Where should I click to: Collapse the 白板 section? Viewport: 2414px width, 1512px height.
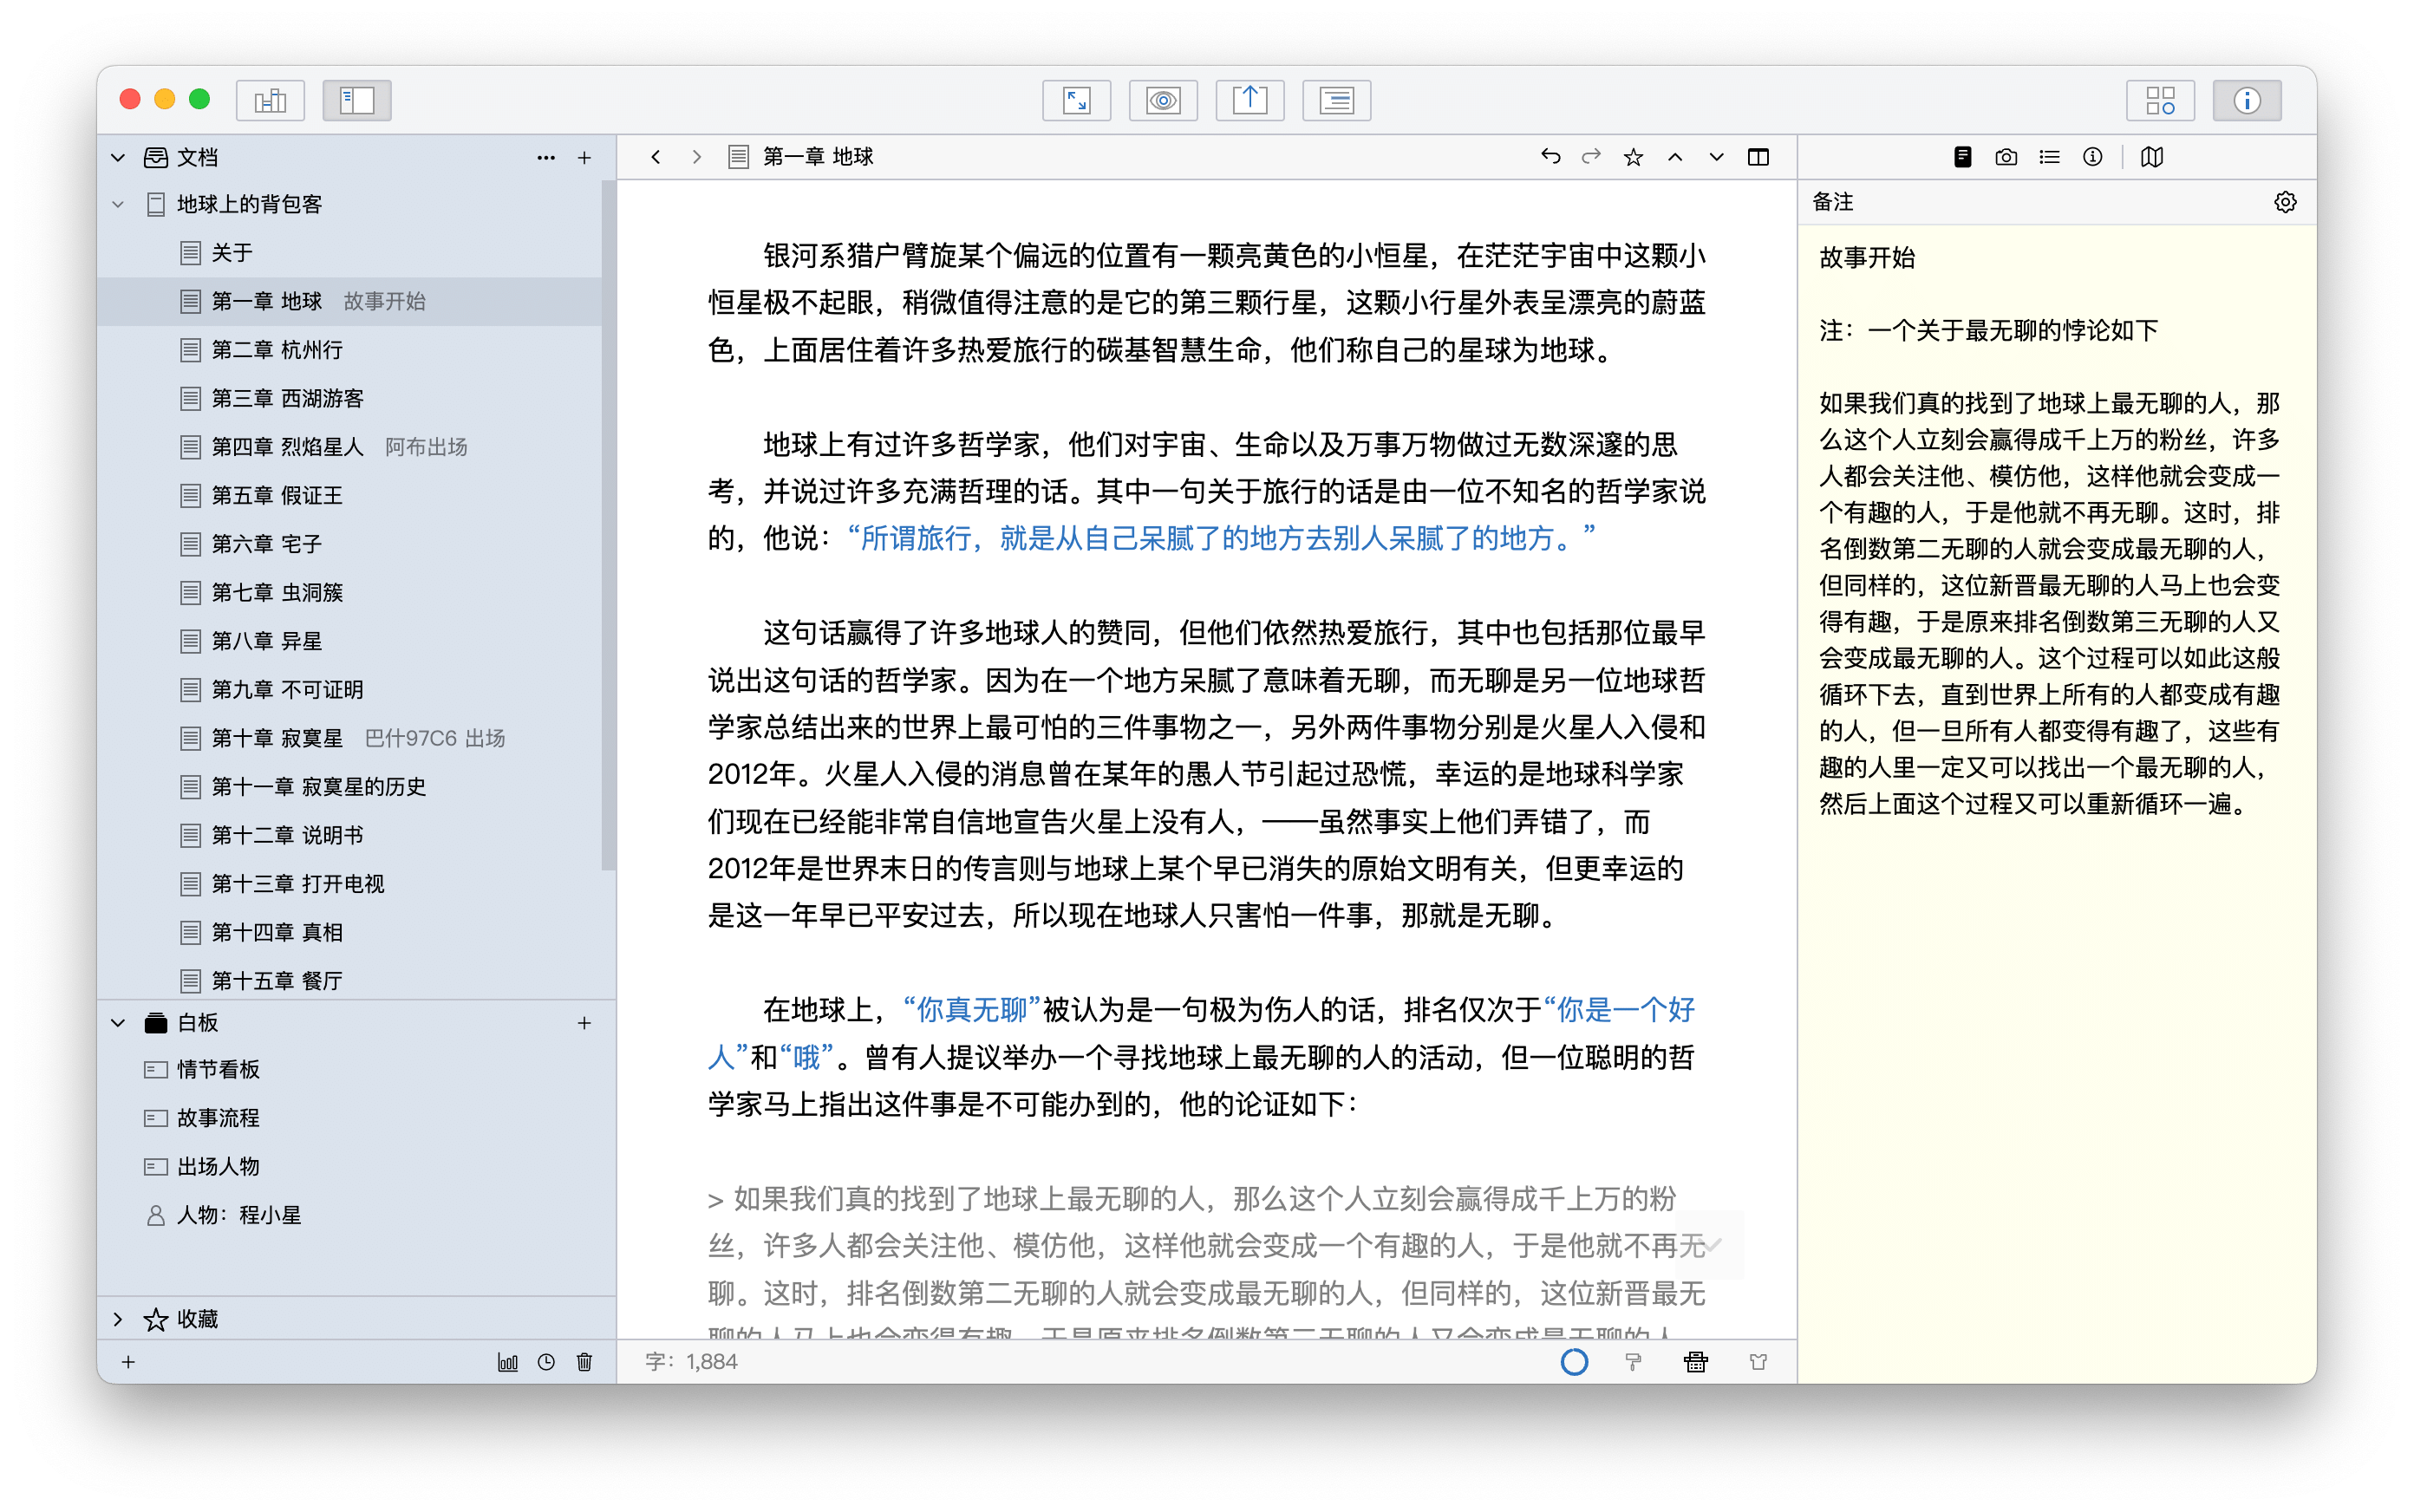118,1022
